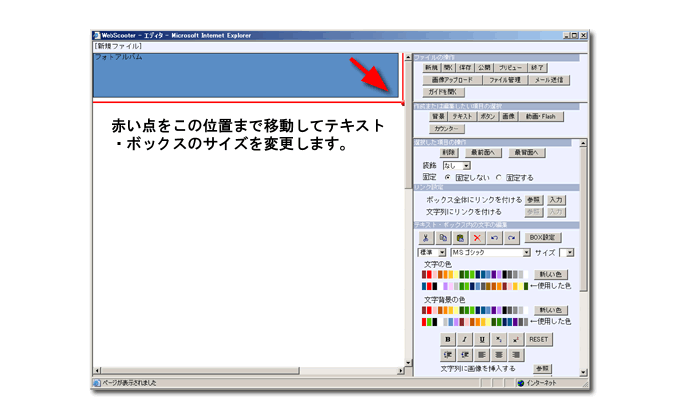Click the ファイル管理 button
This screenshot has height=420, width=680.
coord(505,80)
